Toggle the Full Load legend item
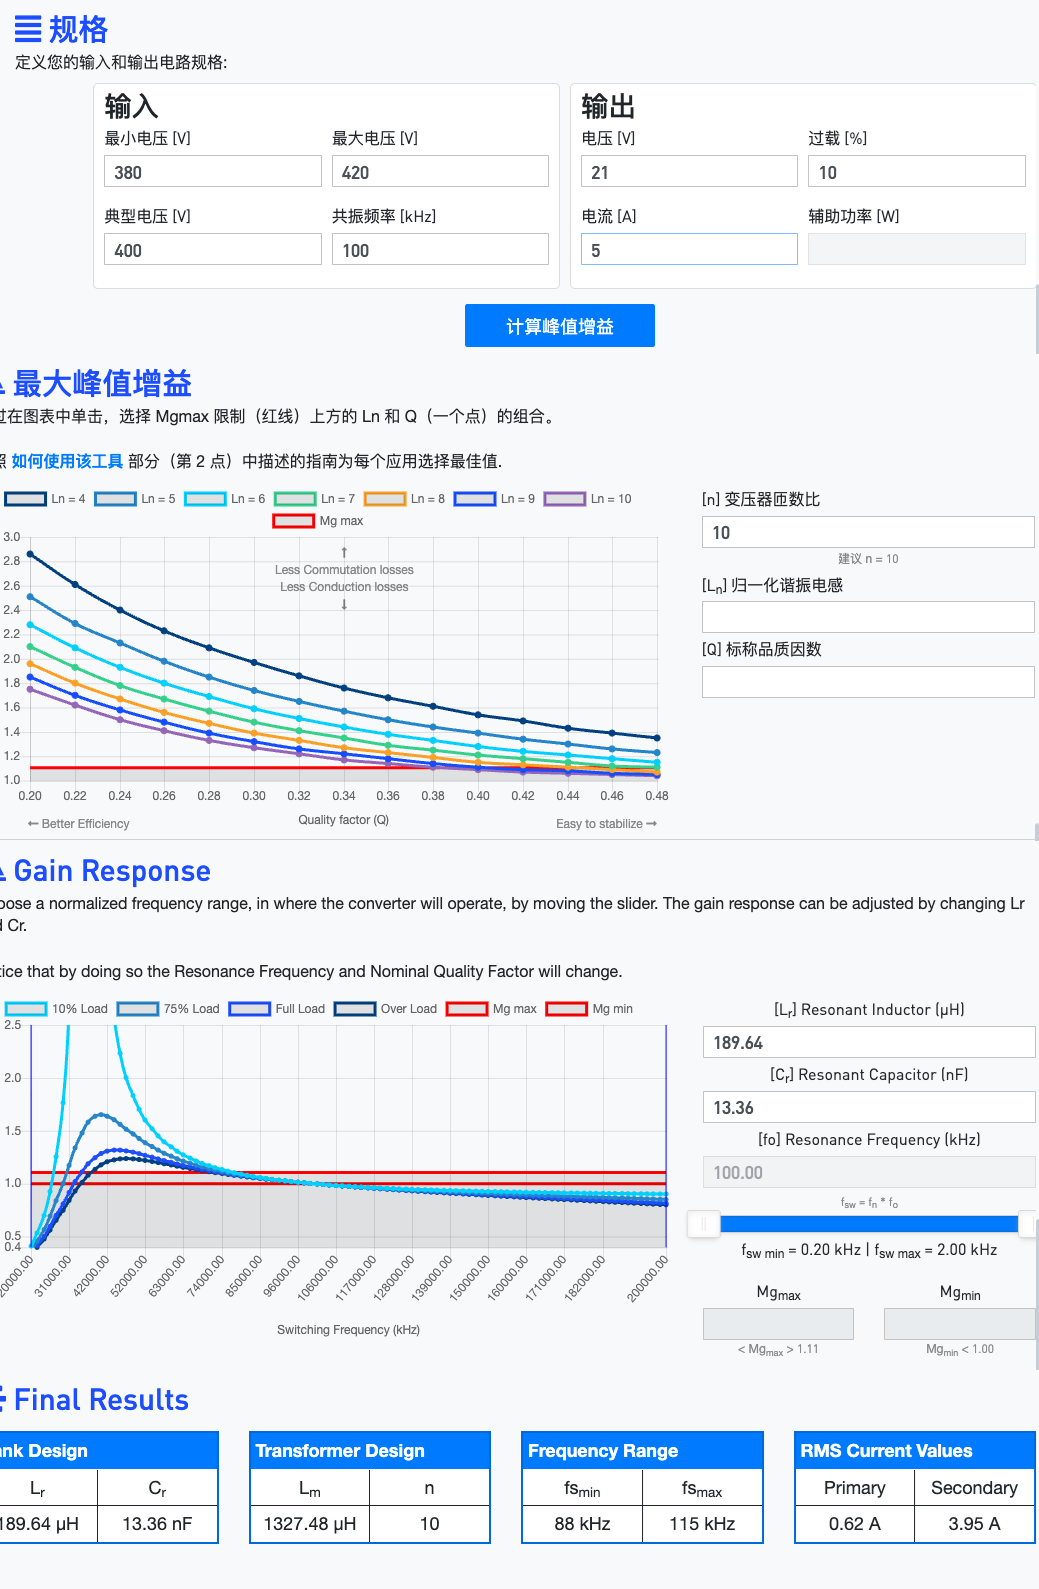Viewport: 1039px width, 1589px height. pyautogui.click(x=250, y=1009)
